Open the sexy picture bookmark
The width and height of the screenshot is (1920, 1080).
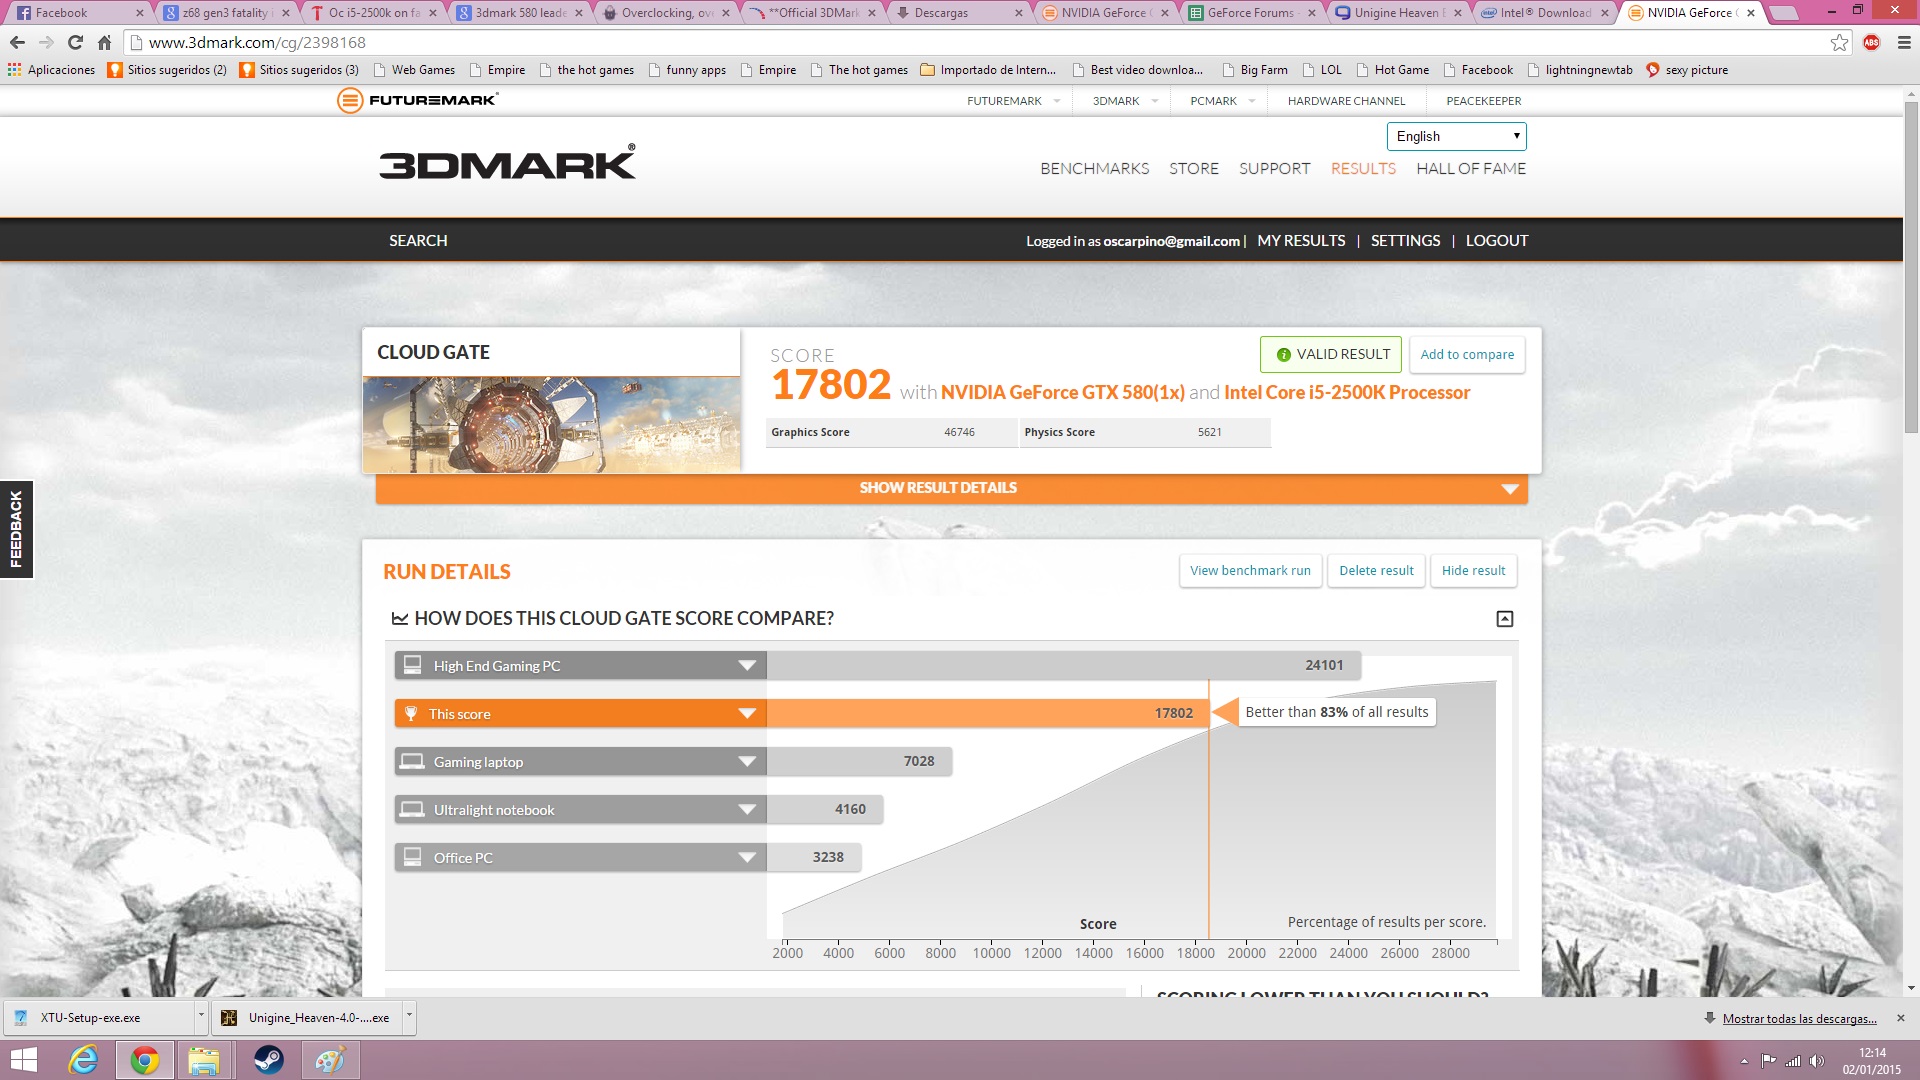[1687, 70]
